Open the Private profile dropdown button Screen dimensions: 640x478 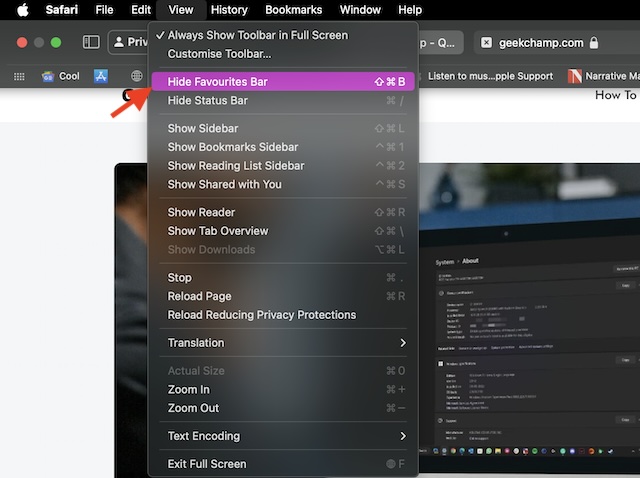129,43
